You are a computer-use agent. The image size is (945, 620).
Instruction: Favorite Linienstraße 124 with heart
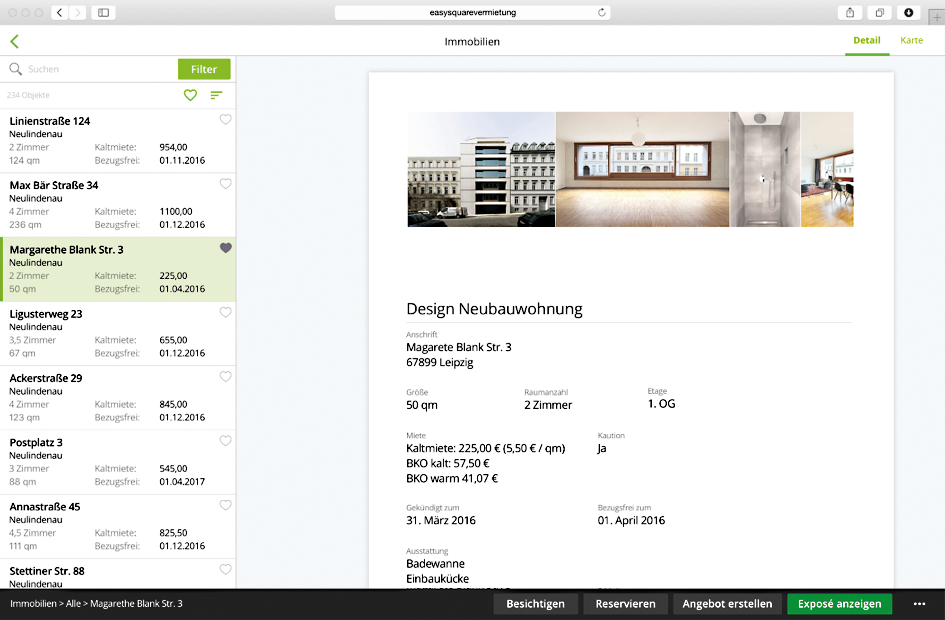(225, 120)
